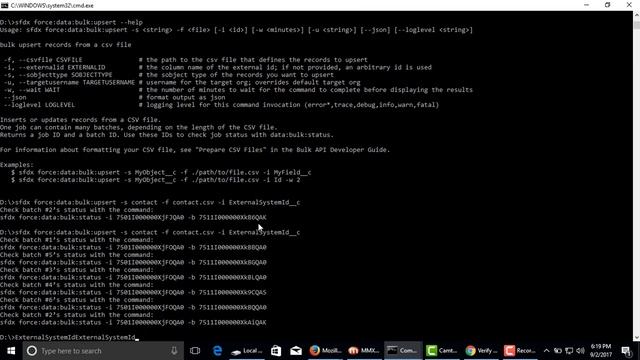
Task: Click example line ending with '-i Id -w 2'
Action: tap(156, 180)
